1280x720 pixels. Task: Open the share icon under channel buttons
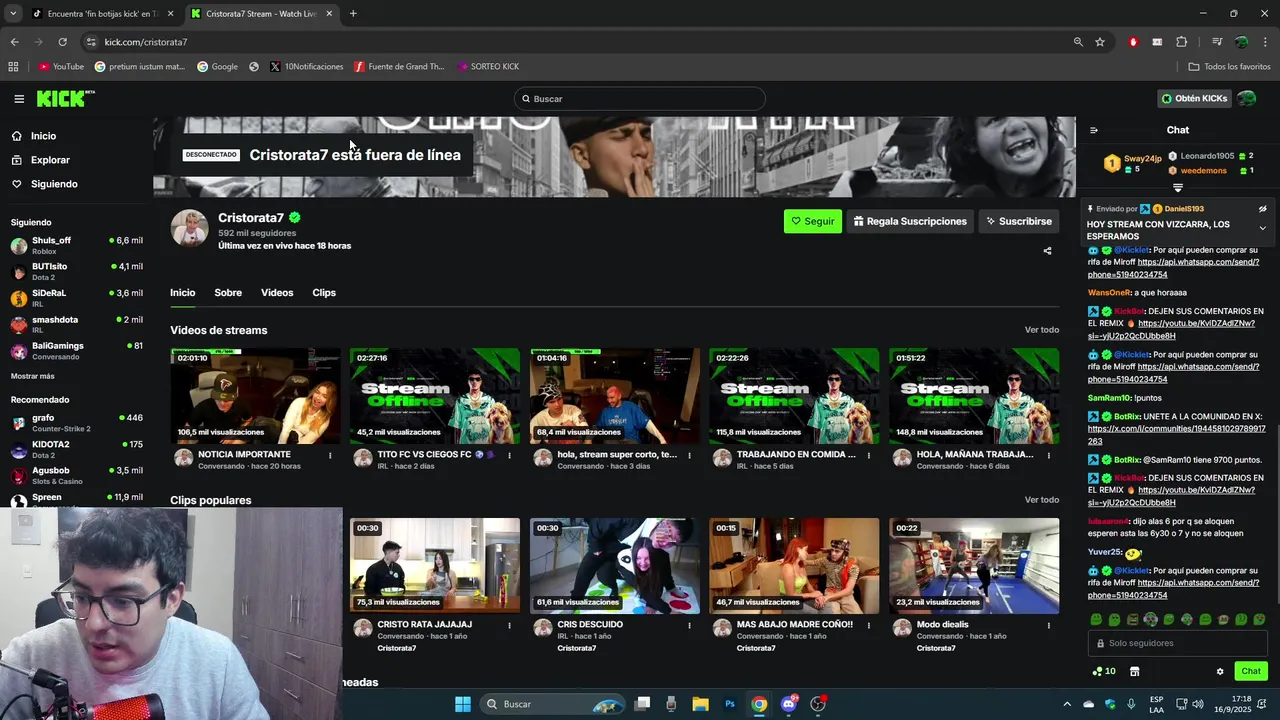tap(1047, 251)
